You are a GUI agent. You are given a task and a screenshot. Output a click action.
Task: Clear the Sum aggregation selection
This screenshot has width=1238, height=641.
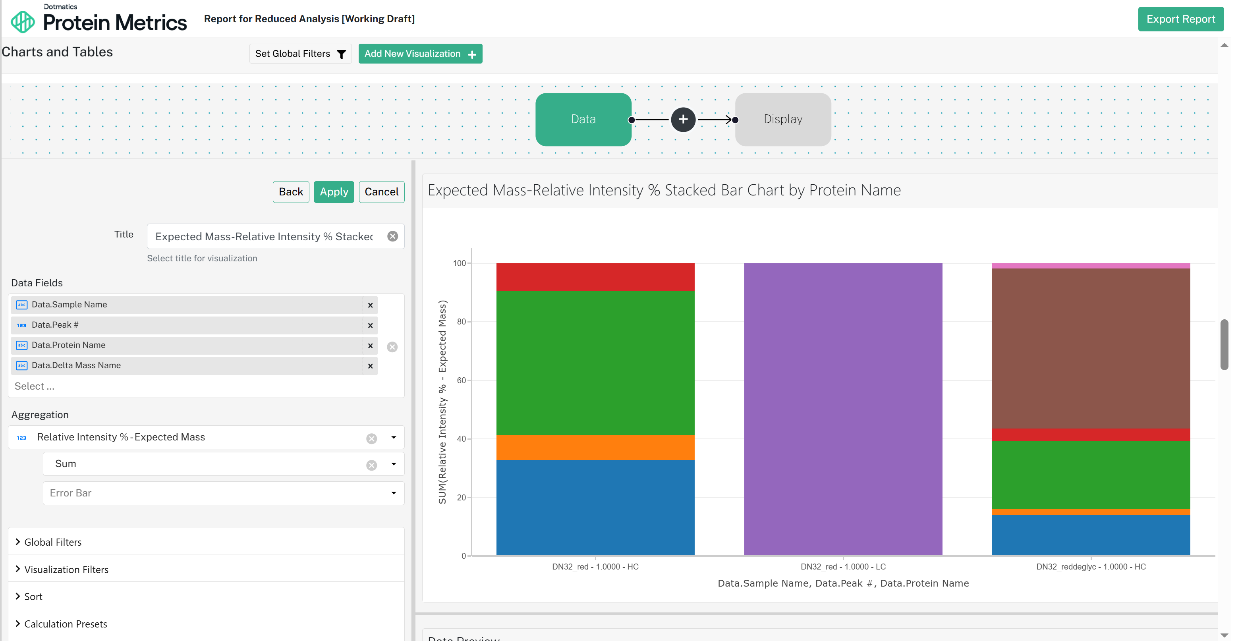point(371,464)
